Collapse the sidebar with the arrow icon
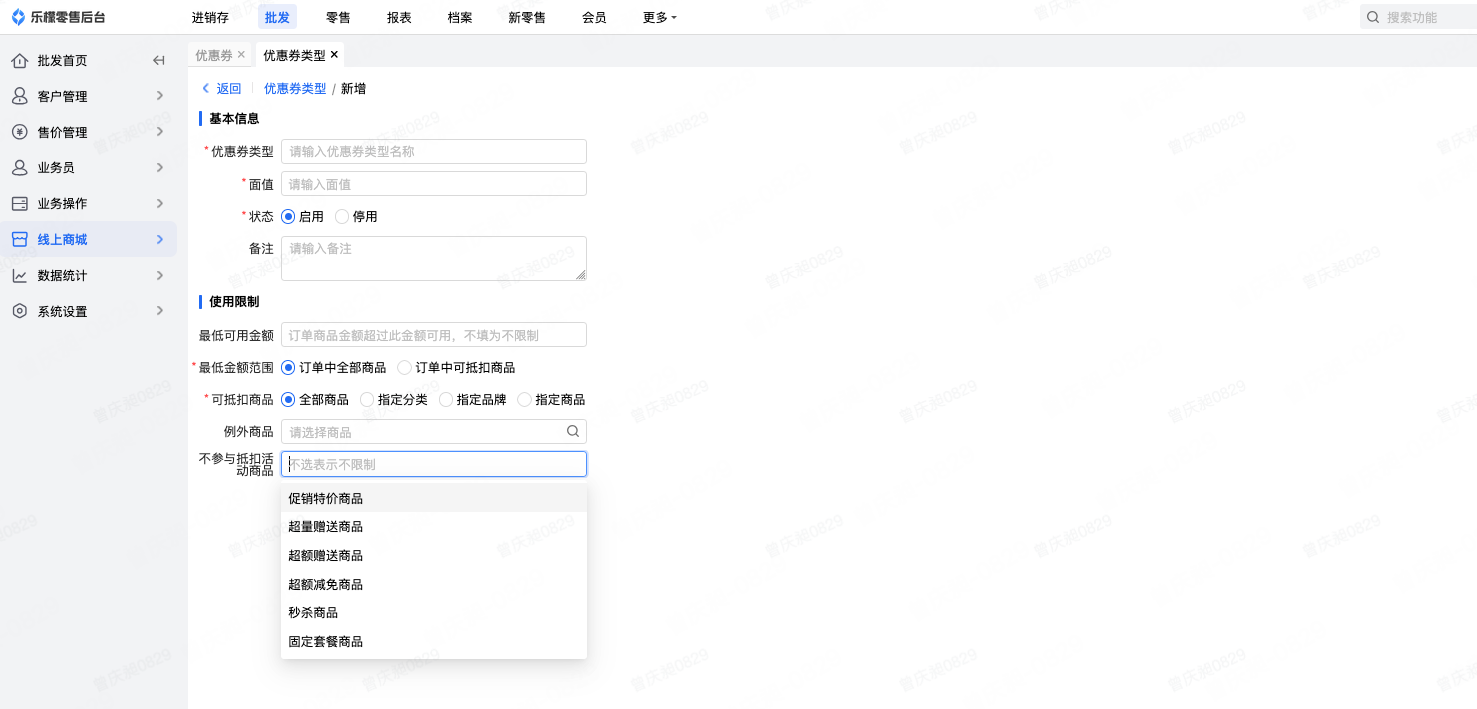This screenshot has height=709, width=1477. (x=158, y=61)
